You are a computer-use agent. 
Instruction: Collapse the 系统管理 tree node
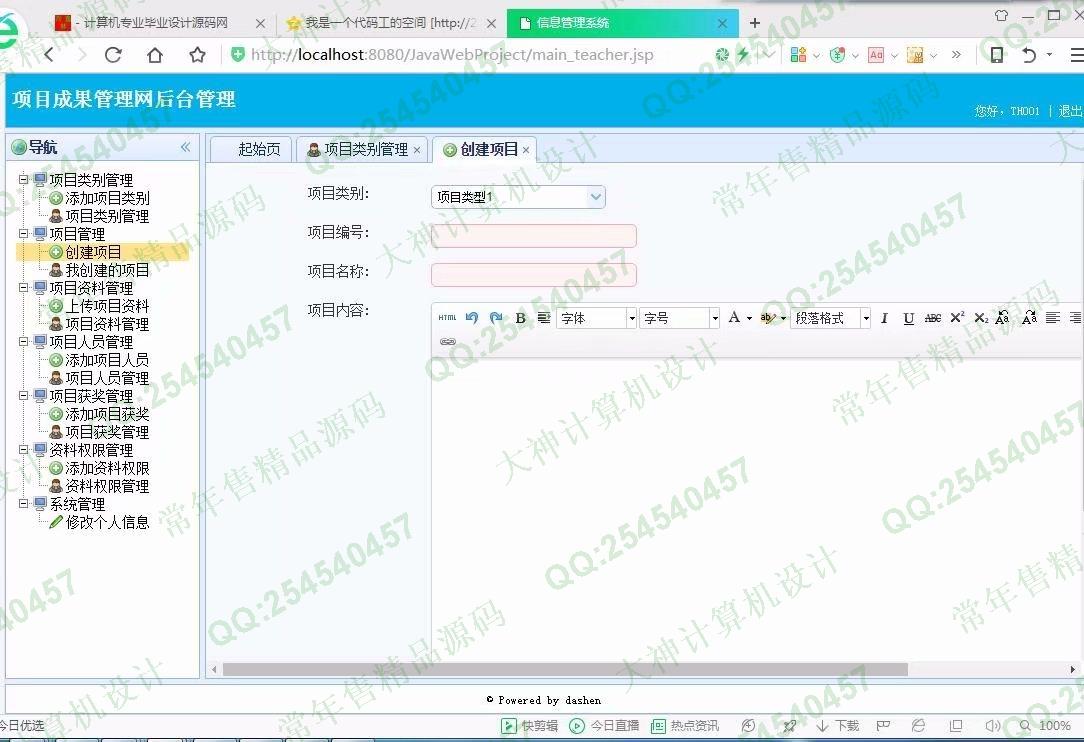[x=24, y=503]
